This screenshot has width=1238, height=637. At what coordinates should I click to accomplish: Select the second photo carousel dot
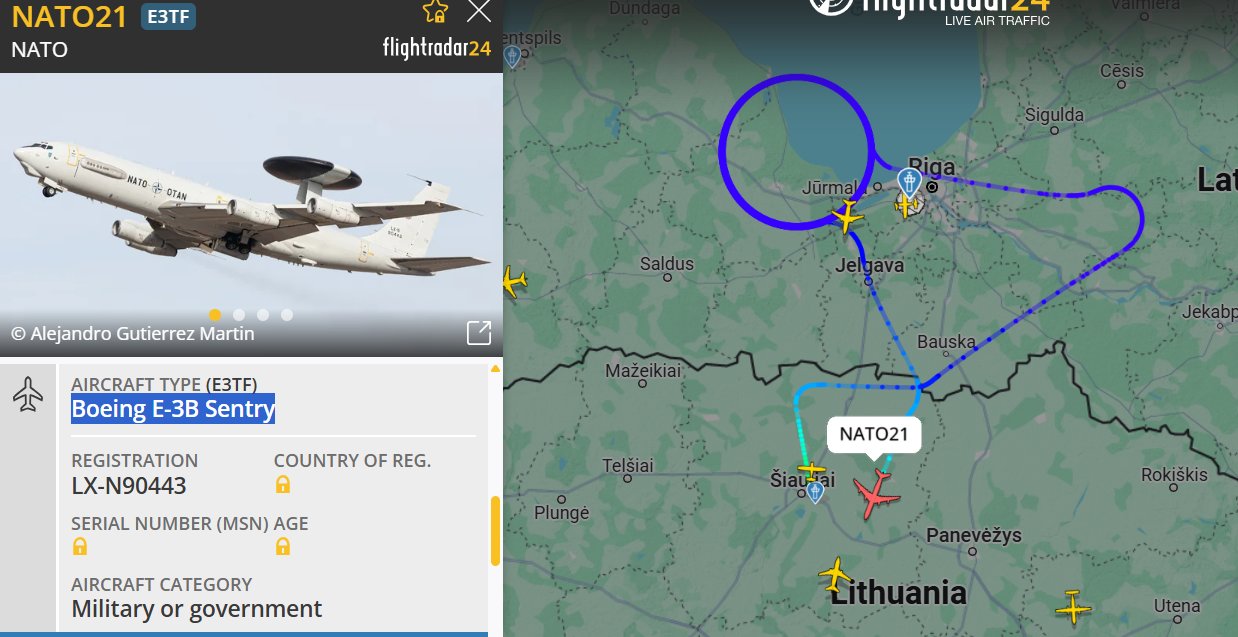[239, 315]
